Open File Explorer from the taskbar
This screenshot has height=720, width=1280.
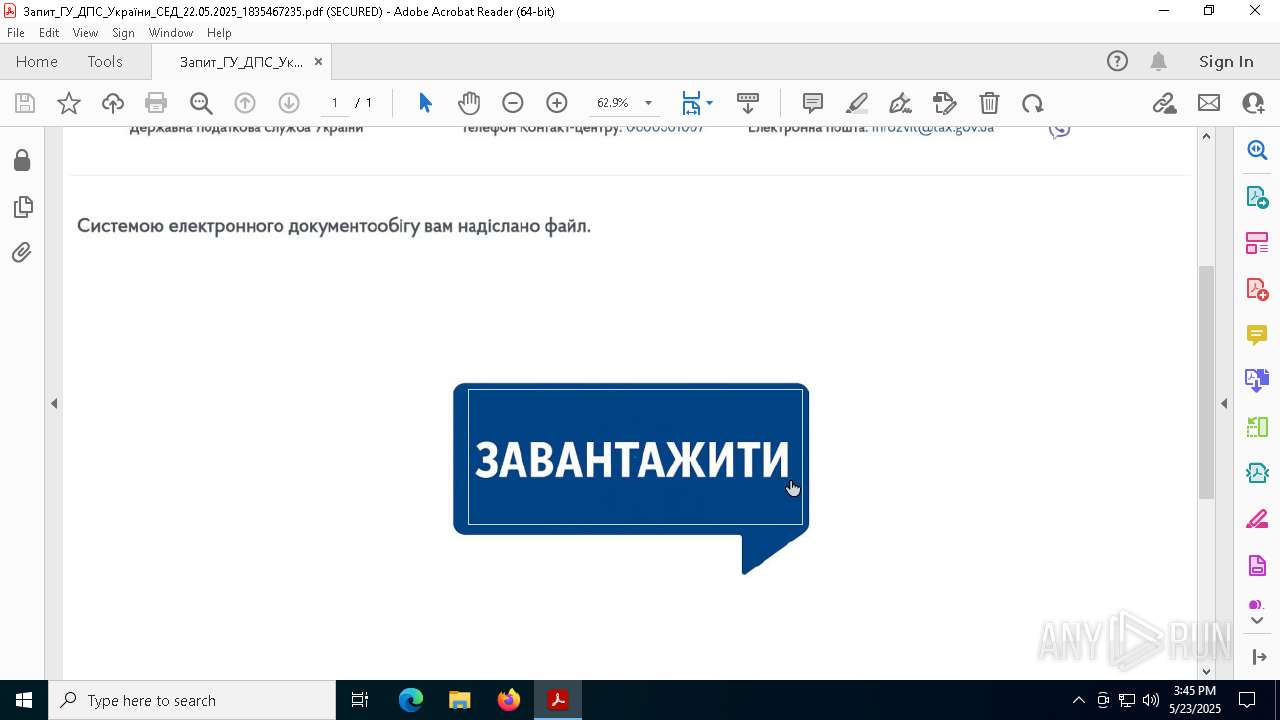click(x=459, y=700)
